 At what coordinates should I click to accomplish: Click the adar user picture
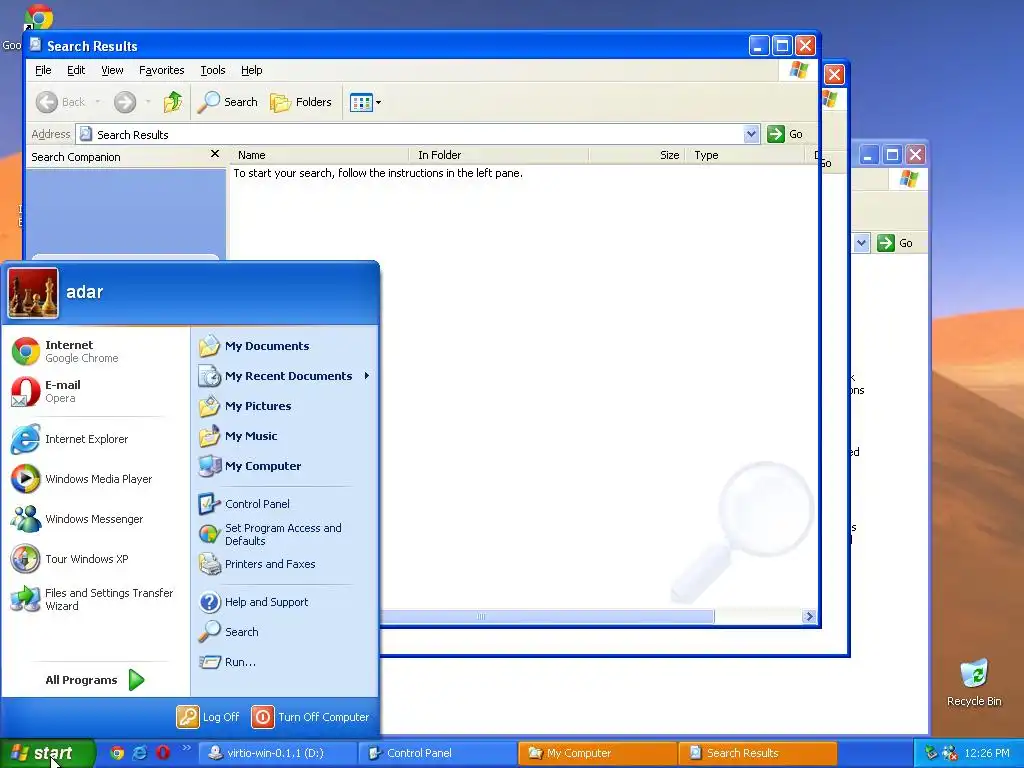(33, 293)
